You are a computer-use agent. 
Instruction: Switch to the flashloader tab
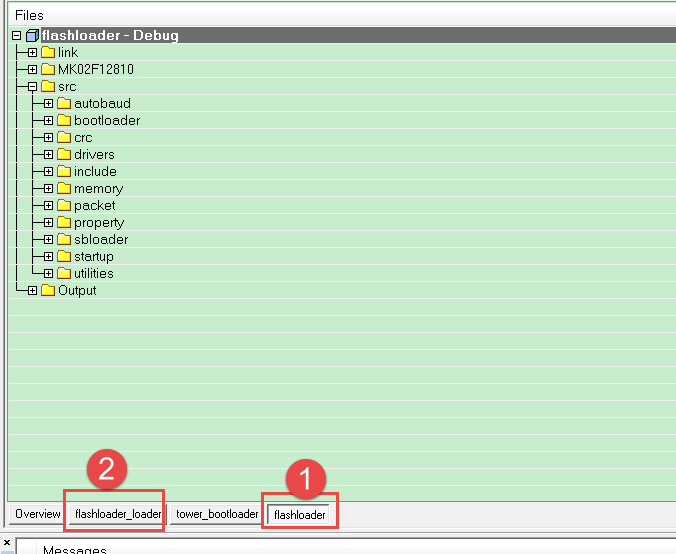(x=299, y=515)
